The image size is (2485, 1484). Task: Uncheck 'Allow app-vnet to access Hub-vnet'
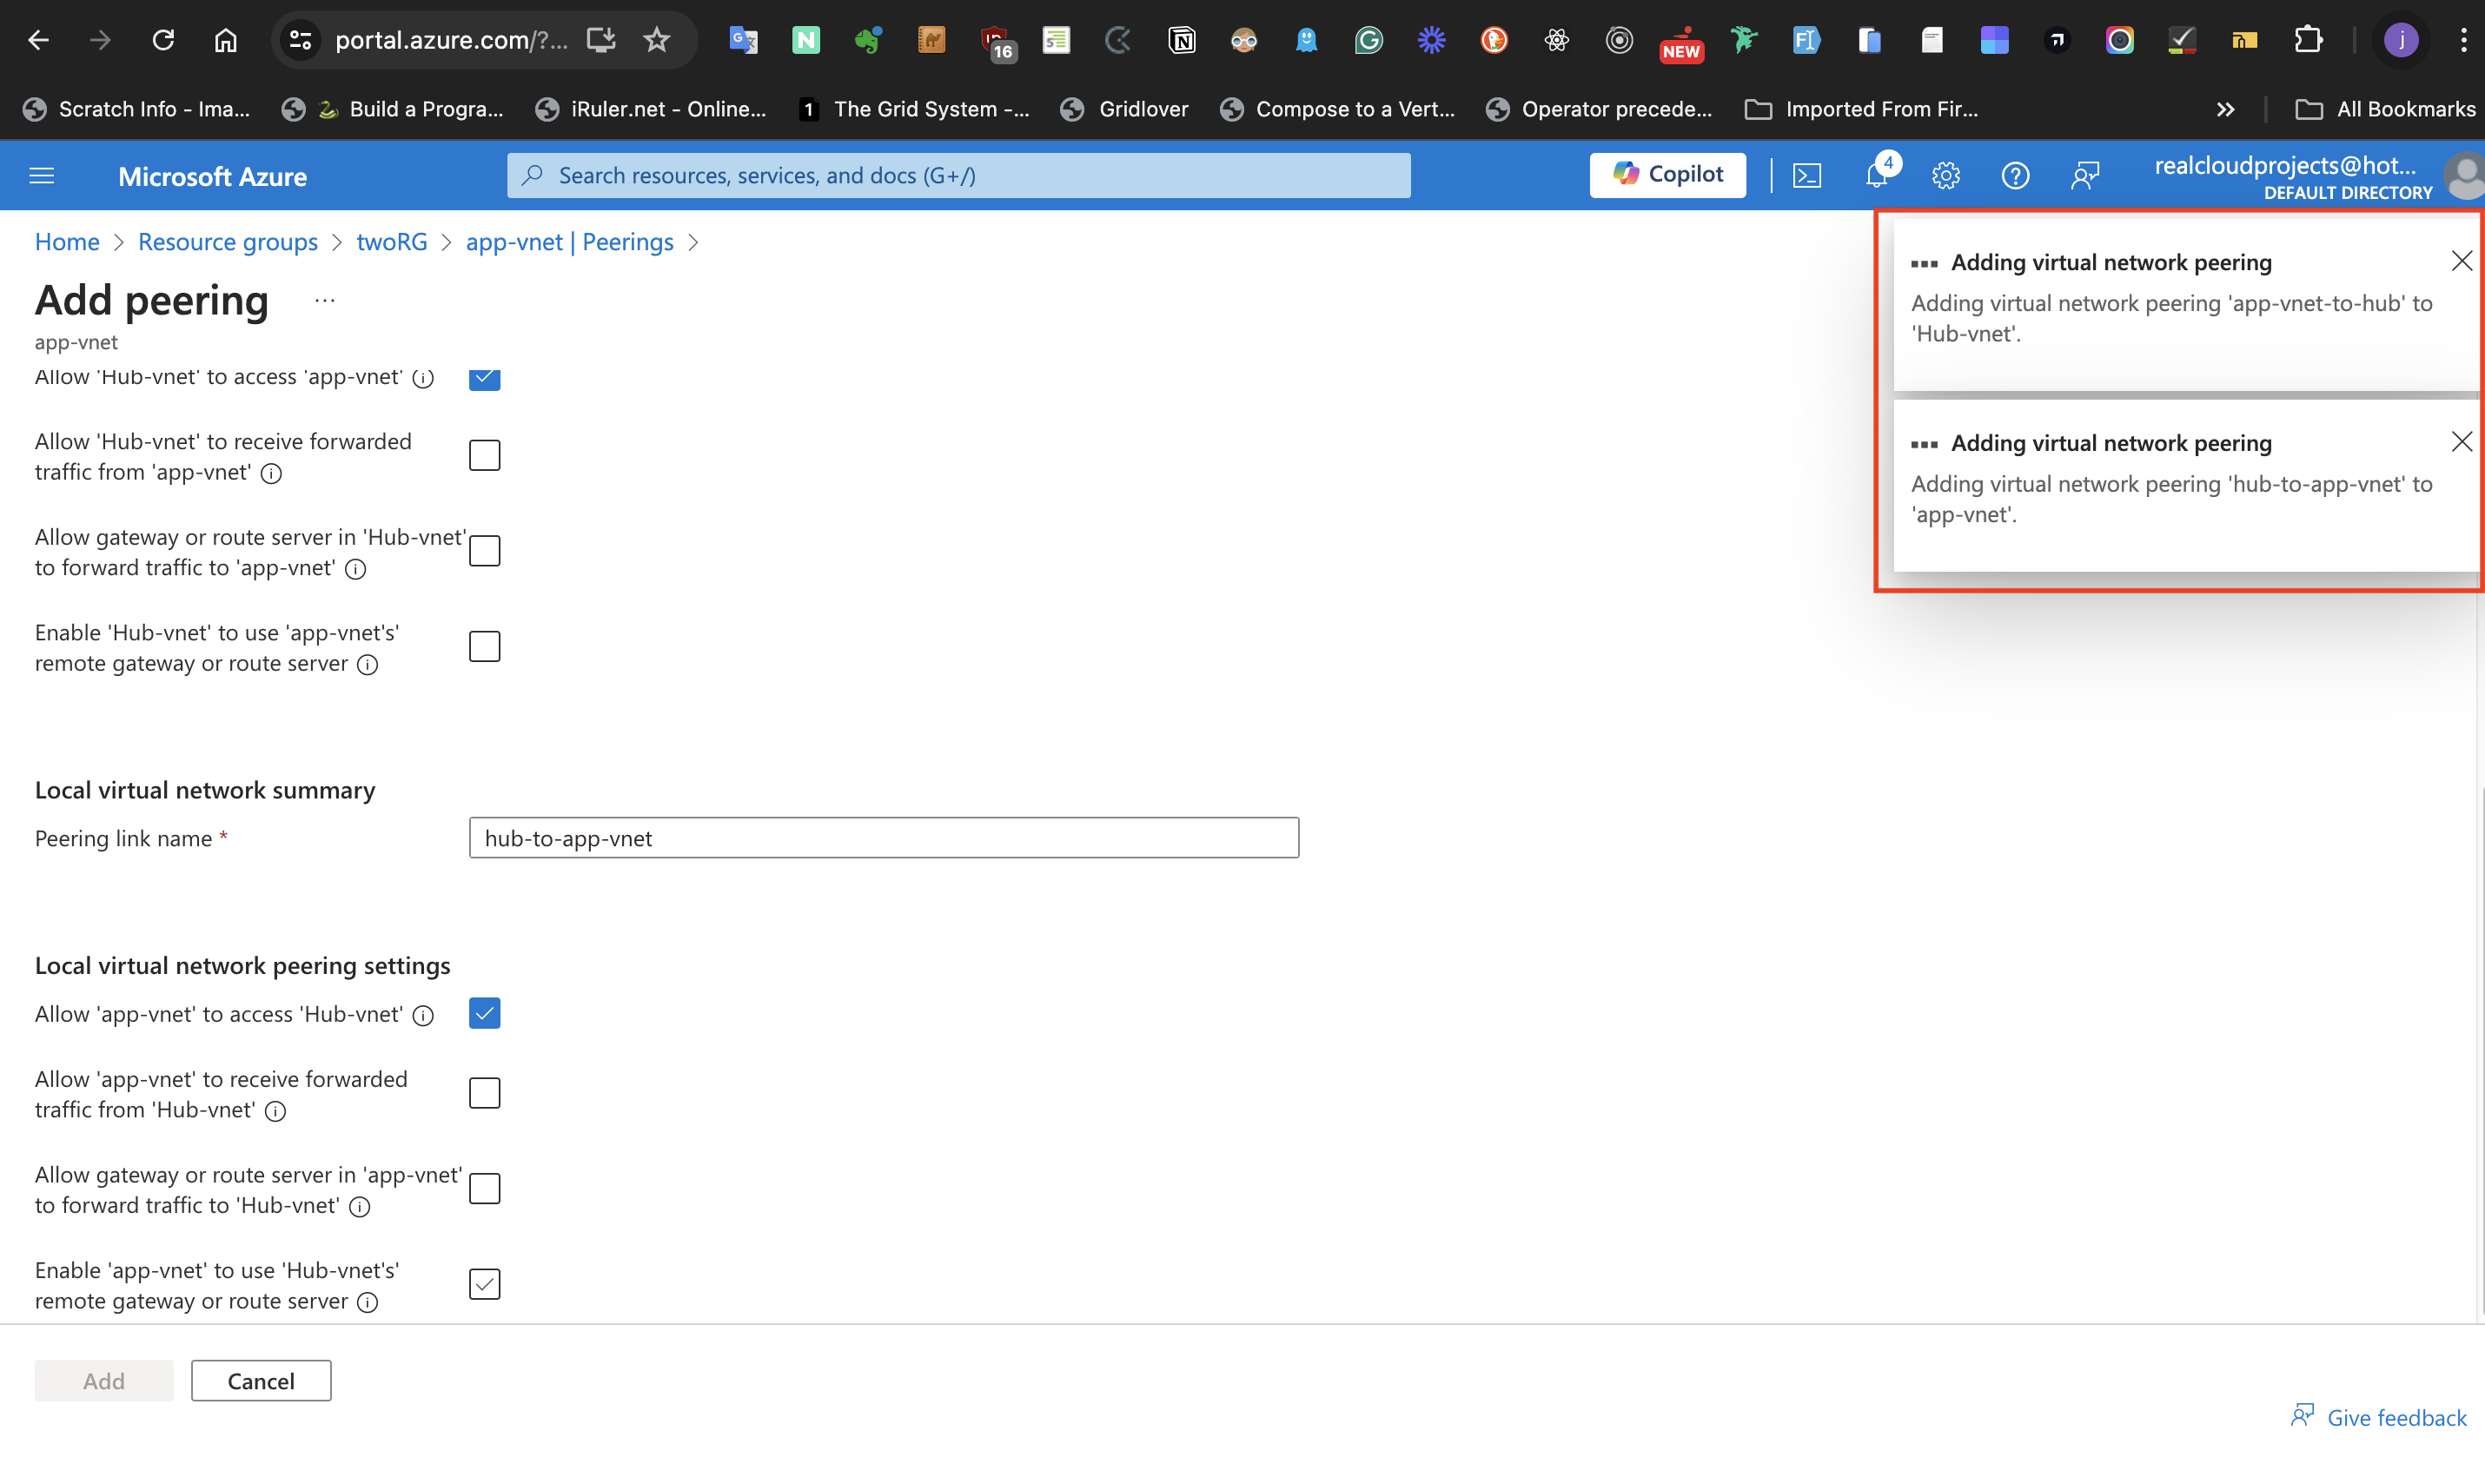click(484, 1013)
